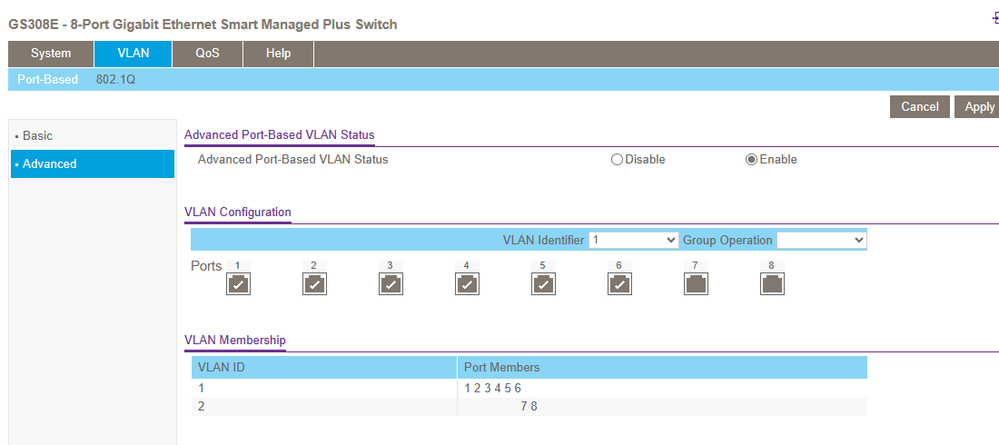999x445 pixels.
Task: Toggle port 5 membership icon
Action: [543, 285]
